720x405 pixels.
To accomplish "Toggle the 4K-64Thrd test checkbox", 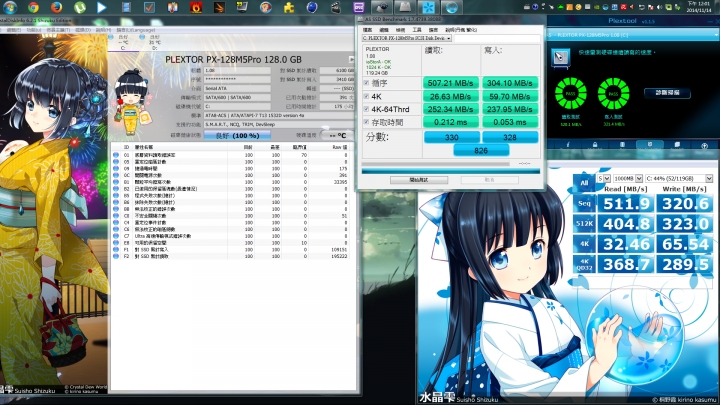I will [x=366, y=109].
